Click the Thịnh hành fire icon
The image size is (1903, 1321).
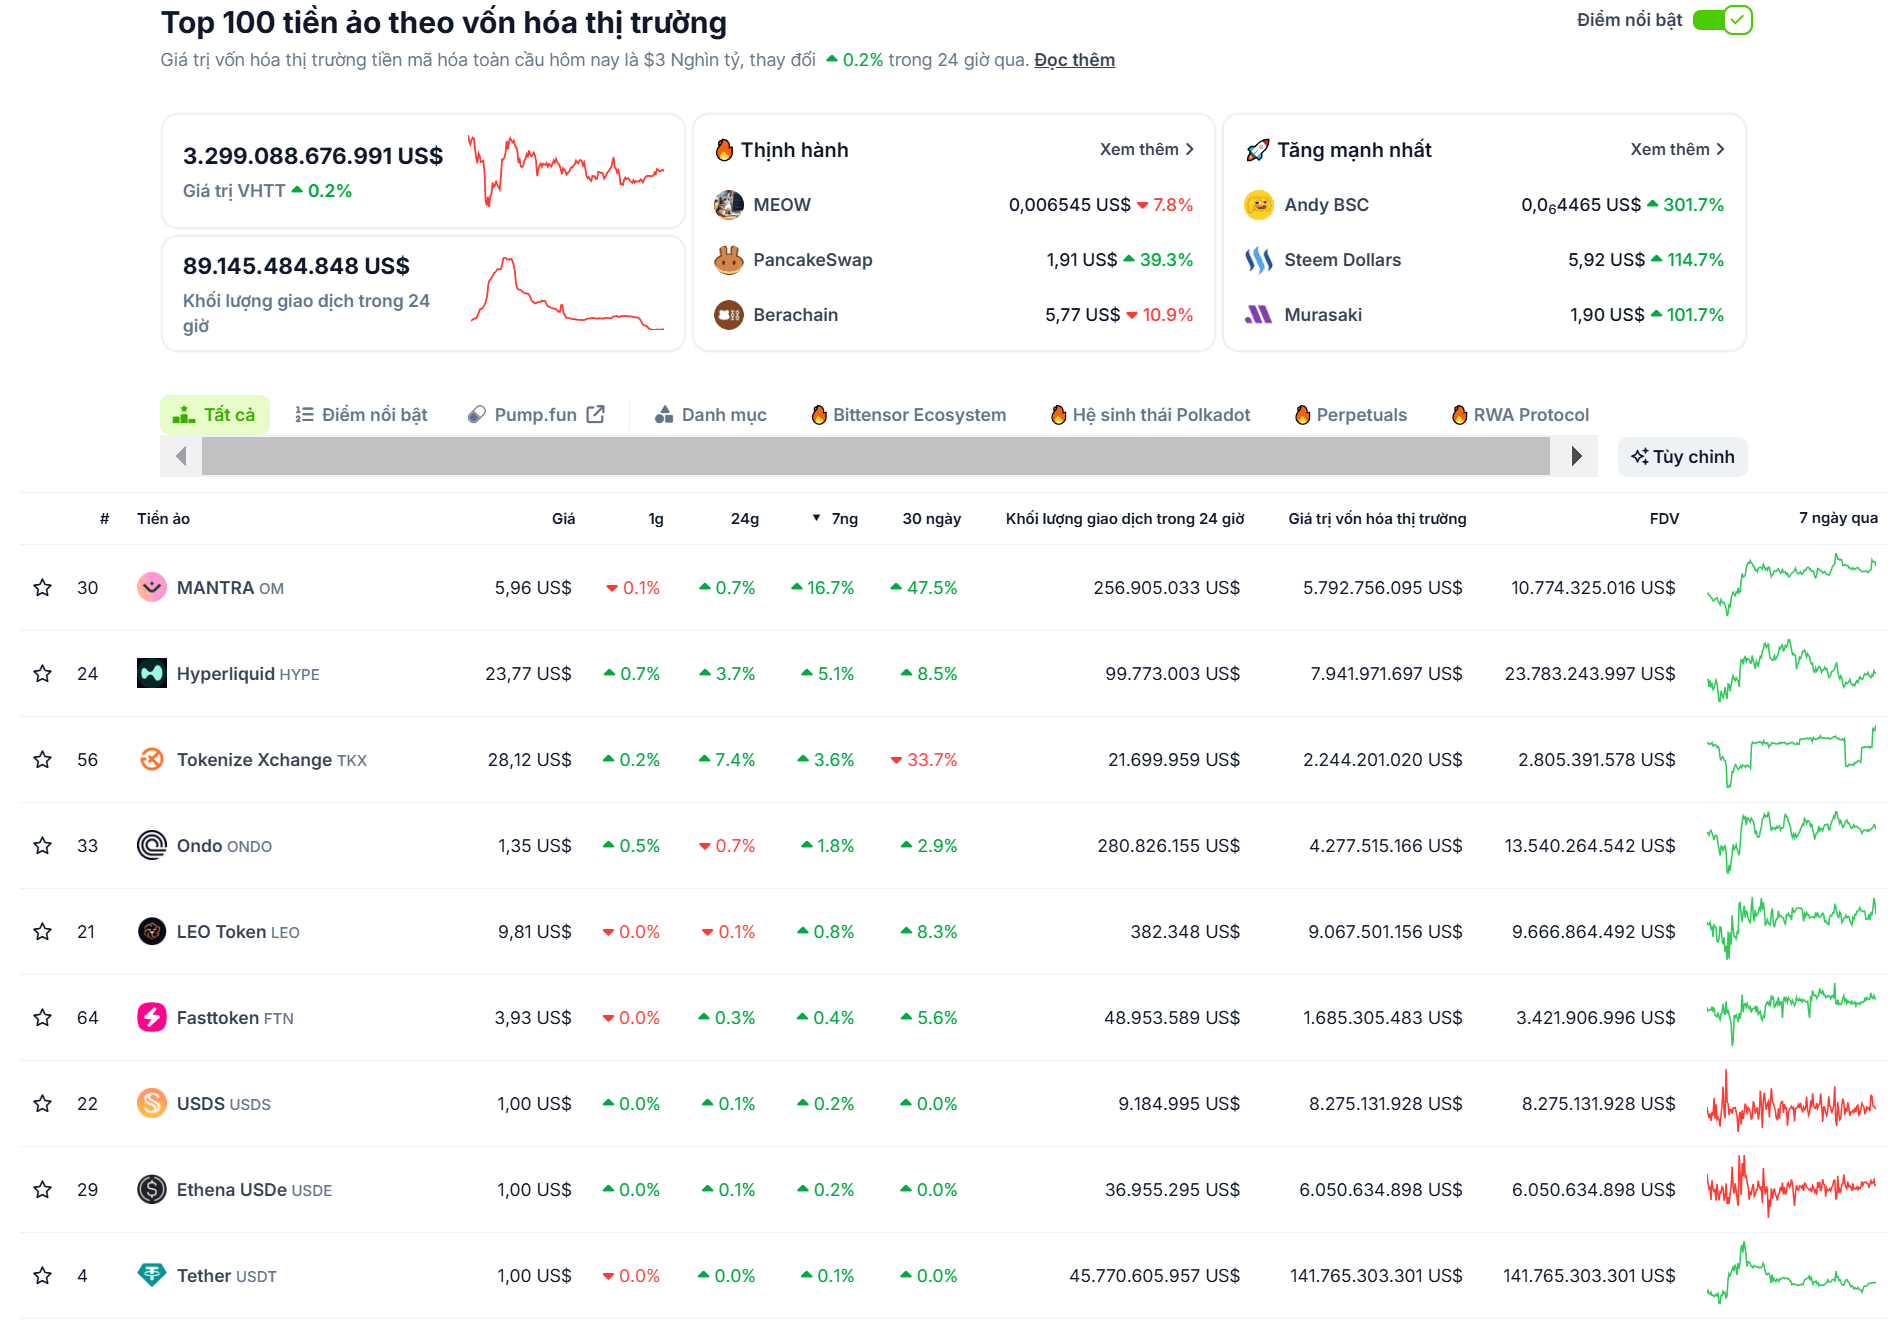(724, 150)
